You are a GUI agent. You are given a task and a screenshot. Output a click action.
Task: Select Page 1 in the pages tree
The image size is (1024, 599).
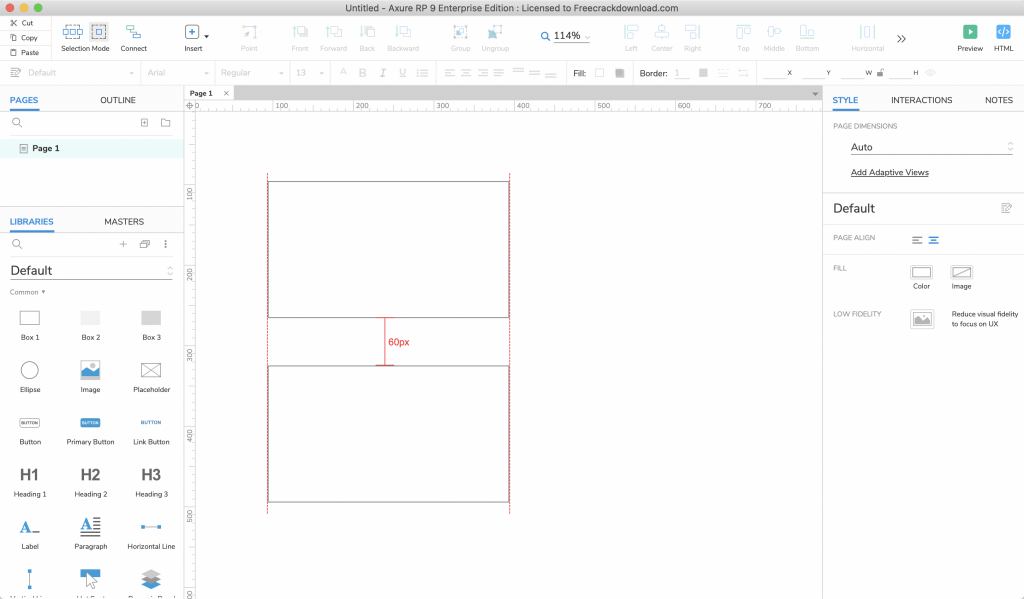pyautogui.click(x=45, y=148)
